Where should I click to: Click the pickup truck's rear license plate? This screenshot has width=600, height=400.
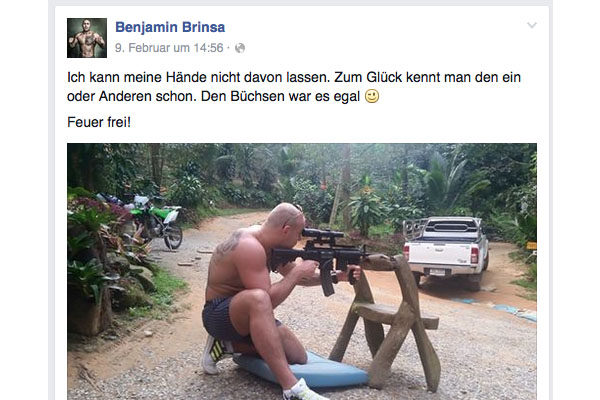tap(437, 273)
